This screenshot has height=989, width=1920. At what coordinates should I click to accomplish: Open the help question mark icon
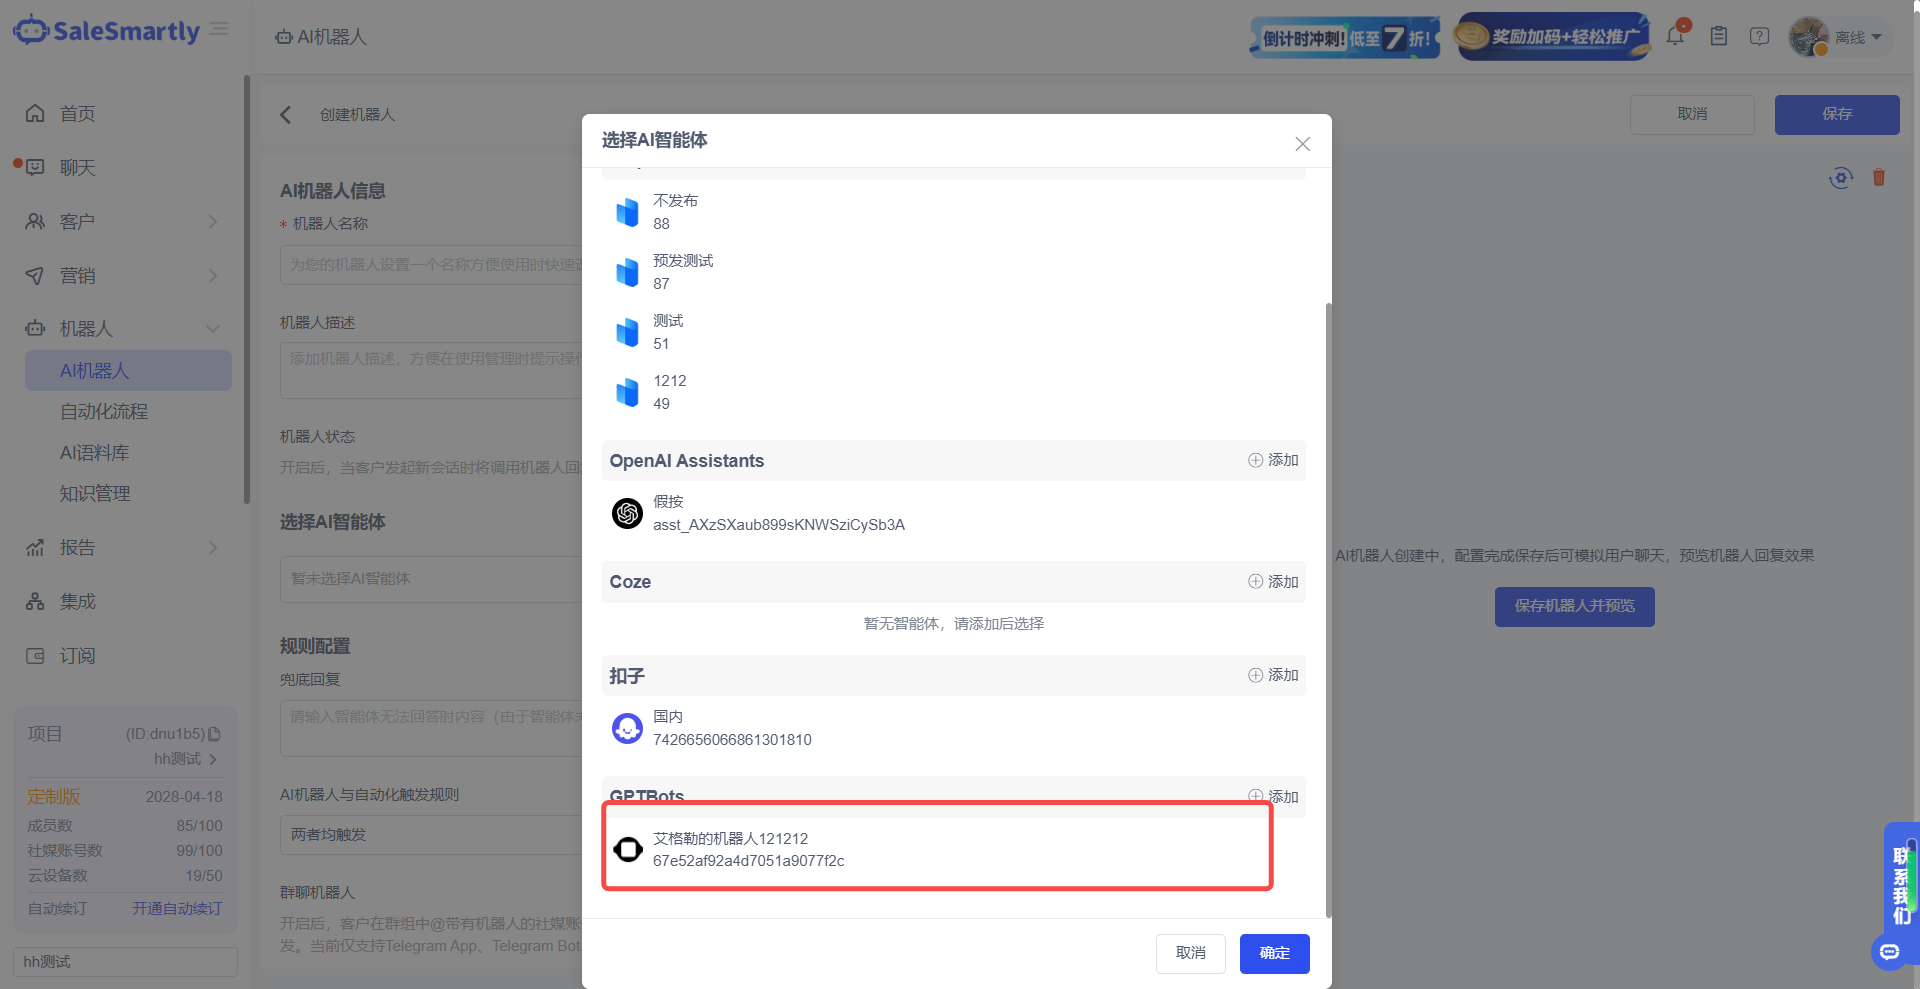tap(1759, 35)
